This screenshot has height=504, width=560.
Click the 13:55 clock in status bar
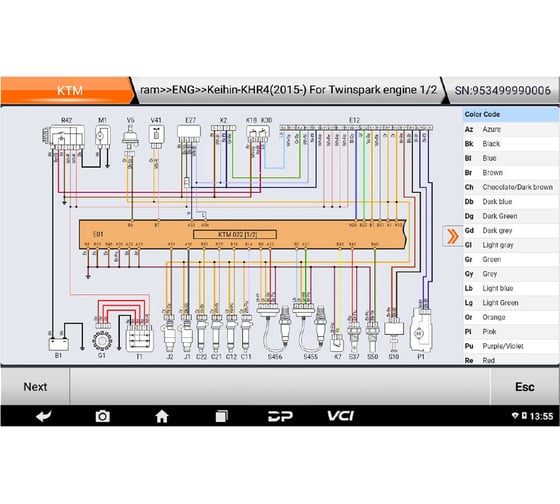[x=541, y=416]
